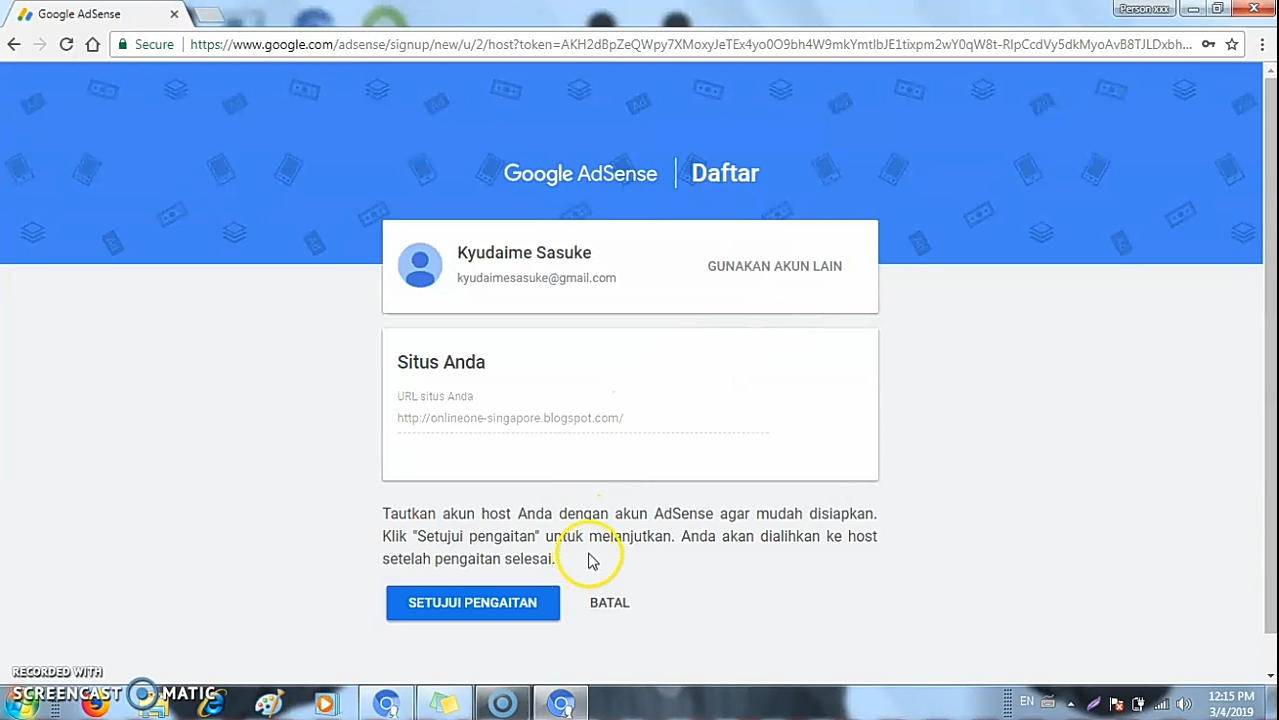Viewport: 1279px width, 720px height.
Task: Click SETUJUI PENGAITAN button
Action: (x=473, y=603)
